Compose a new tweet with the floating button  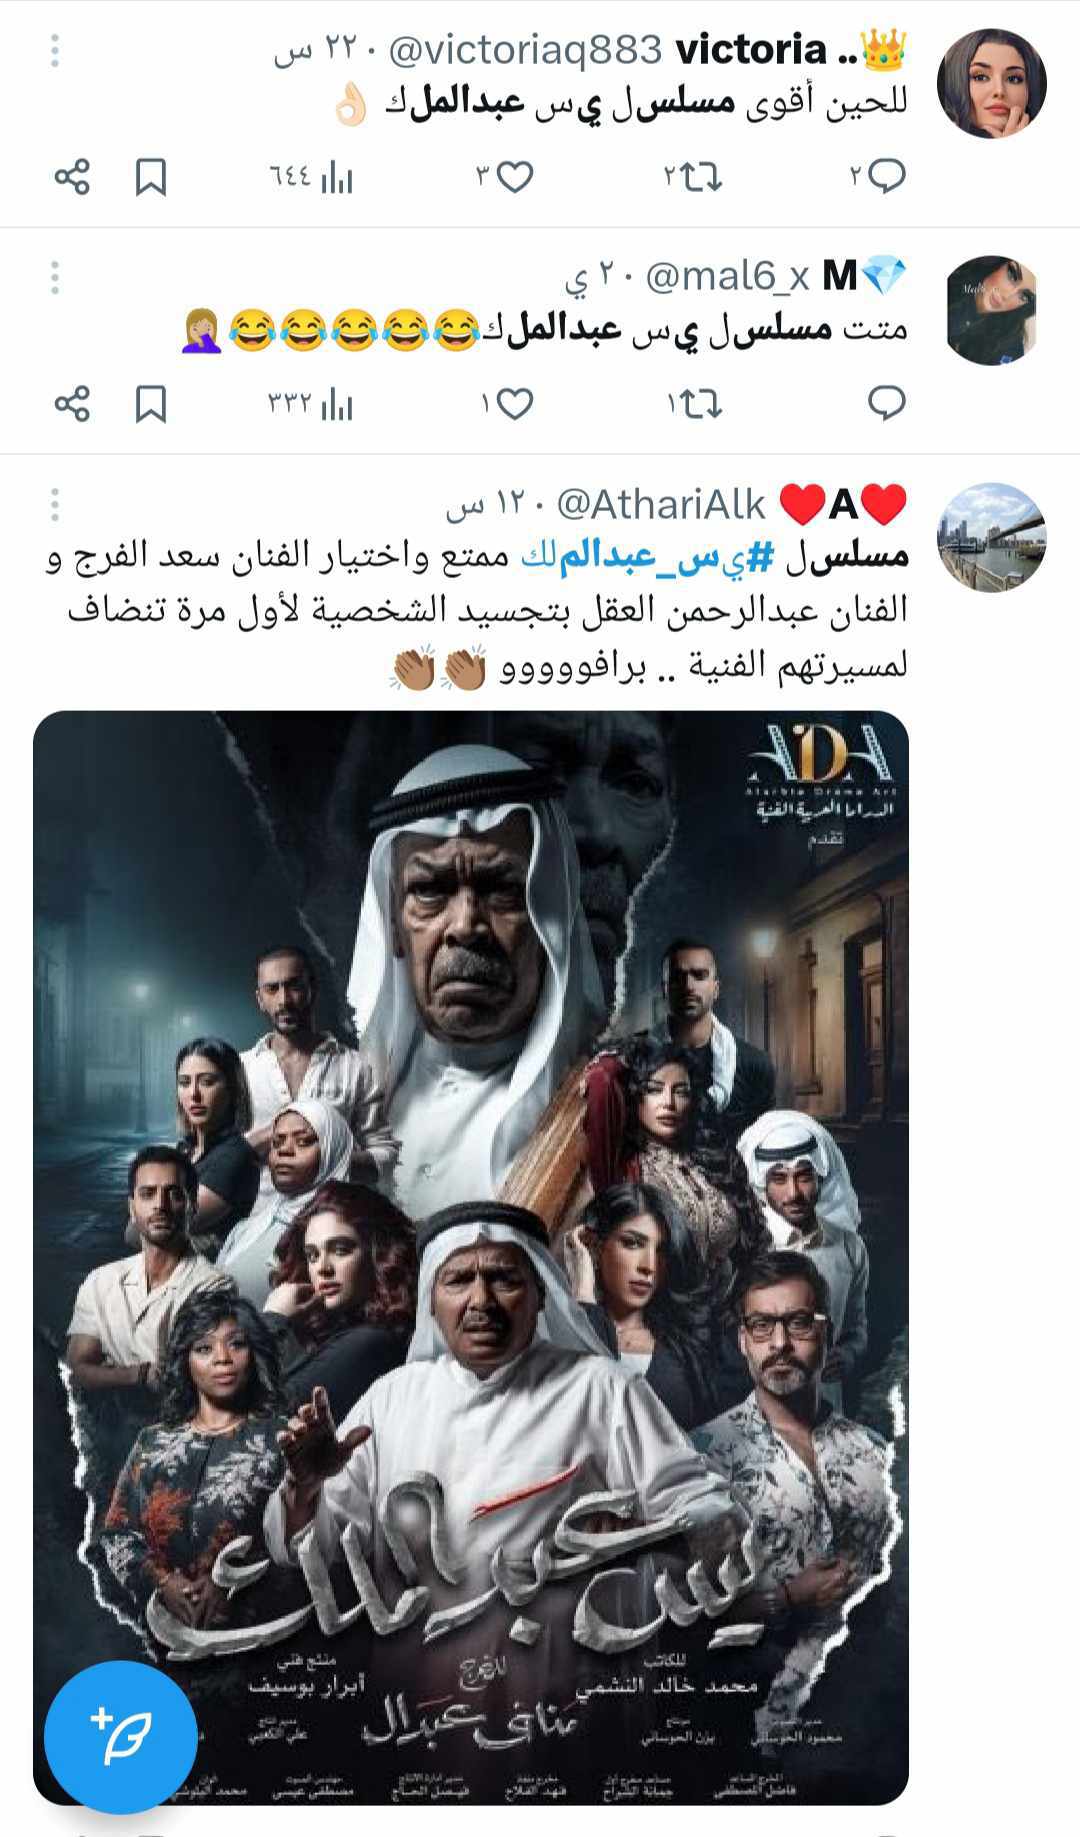[121, 1737]
